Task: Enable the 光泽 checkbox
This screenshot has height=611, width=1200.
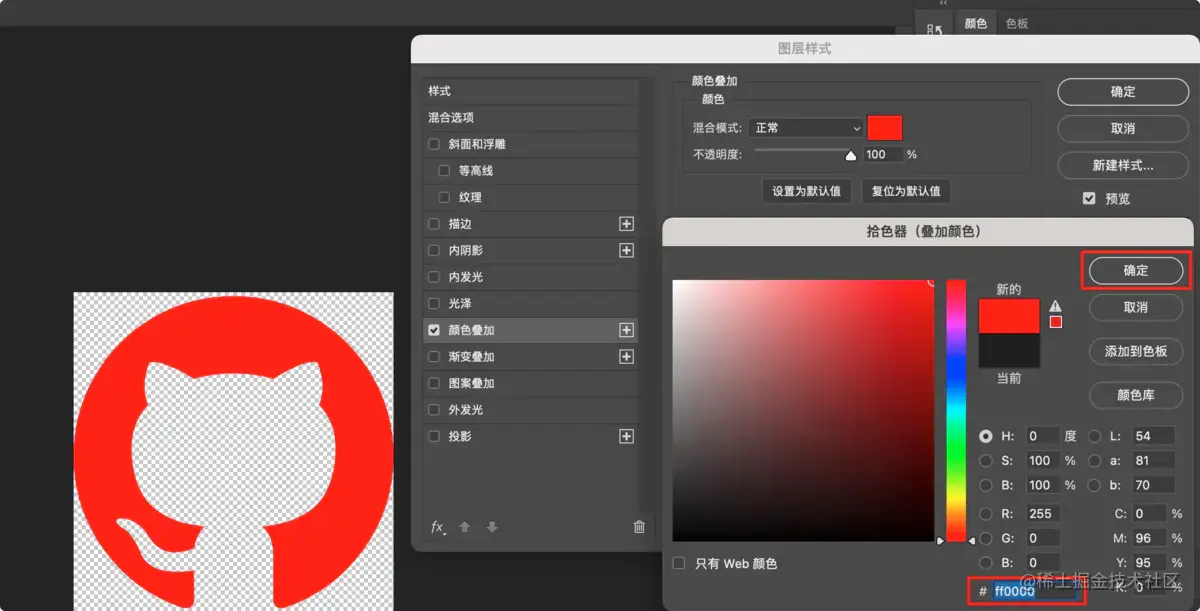Action: point(434,303)
